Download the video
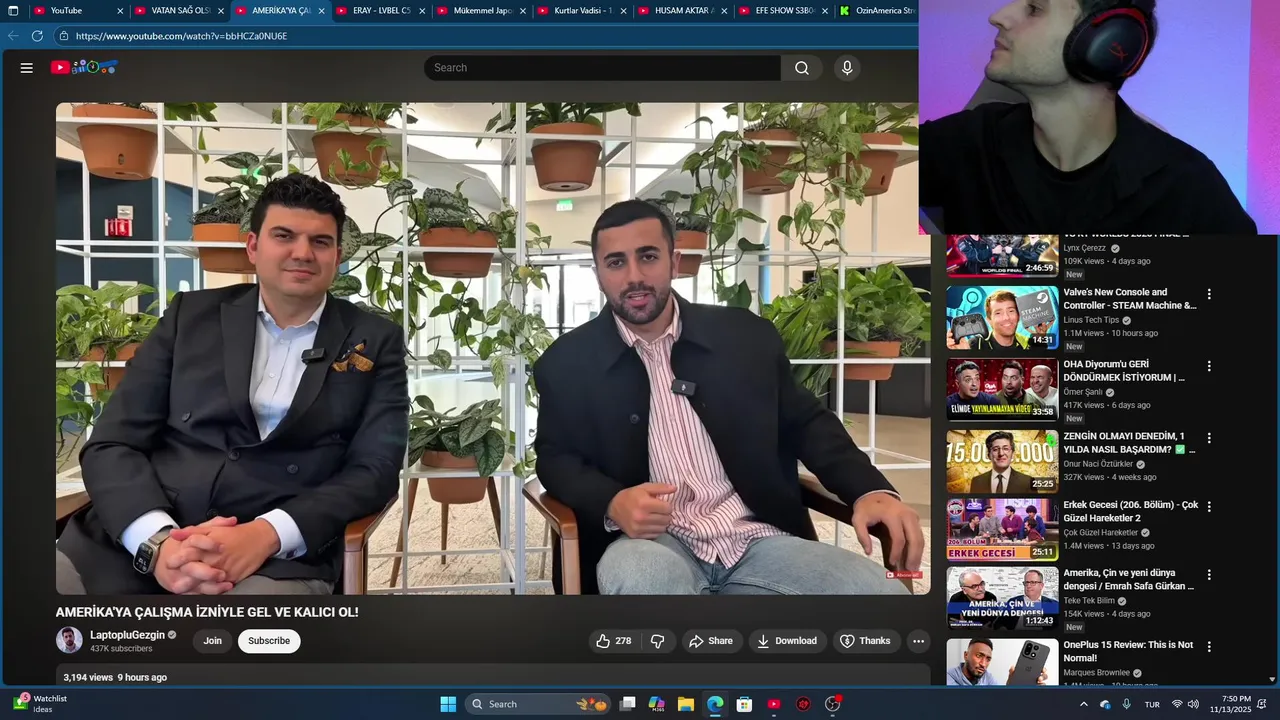 point(787,641)
